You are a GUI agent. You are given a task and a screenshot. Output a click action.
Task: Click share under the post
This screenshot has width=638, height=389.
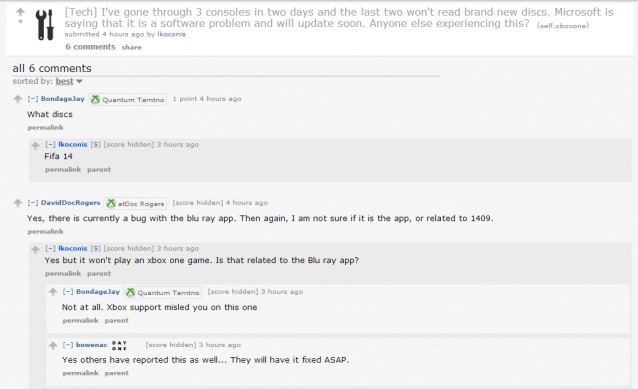[131, 47]
